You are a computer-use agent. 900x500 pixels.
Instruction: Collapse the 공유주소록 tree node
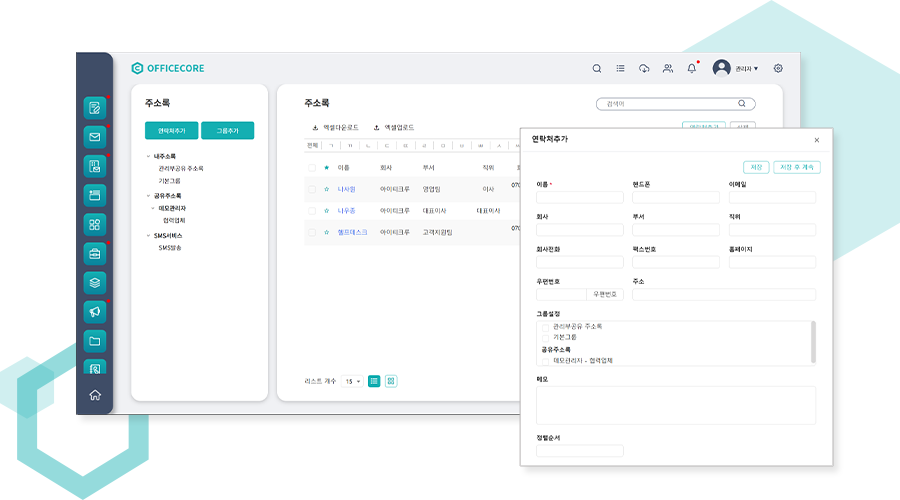tap(148, 196)
